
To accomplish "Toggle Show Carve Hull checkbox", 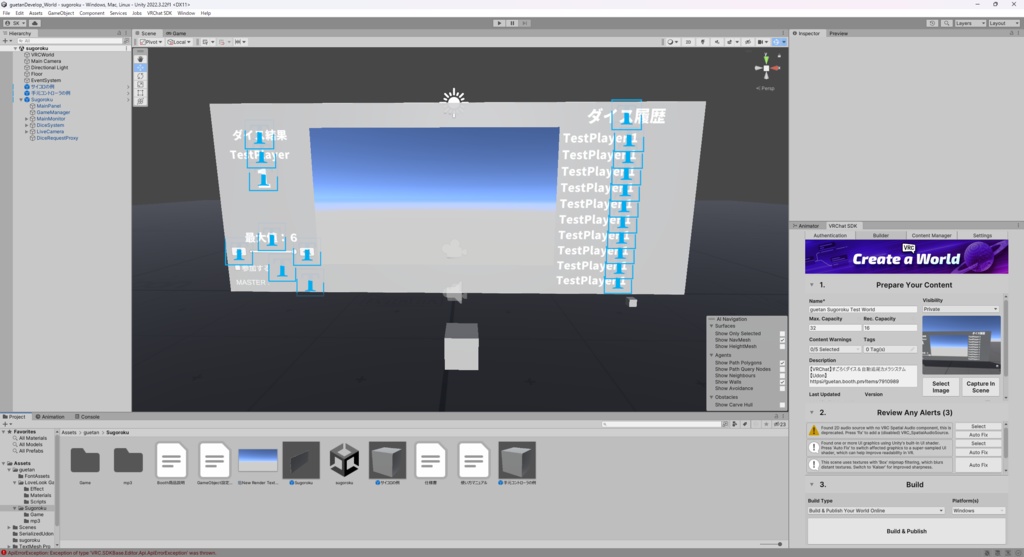I will pos(782,405).
